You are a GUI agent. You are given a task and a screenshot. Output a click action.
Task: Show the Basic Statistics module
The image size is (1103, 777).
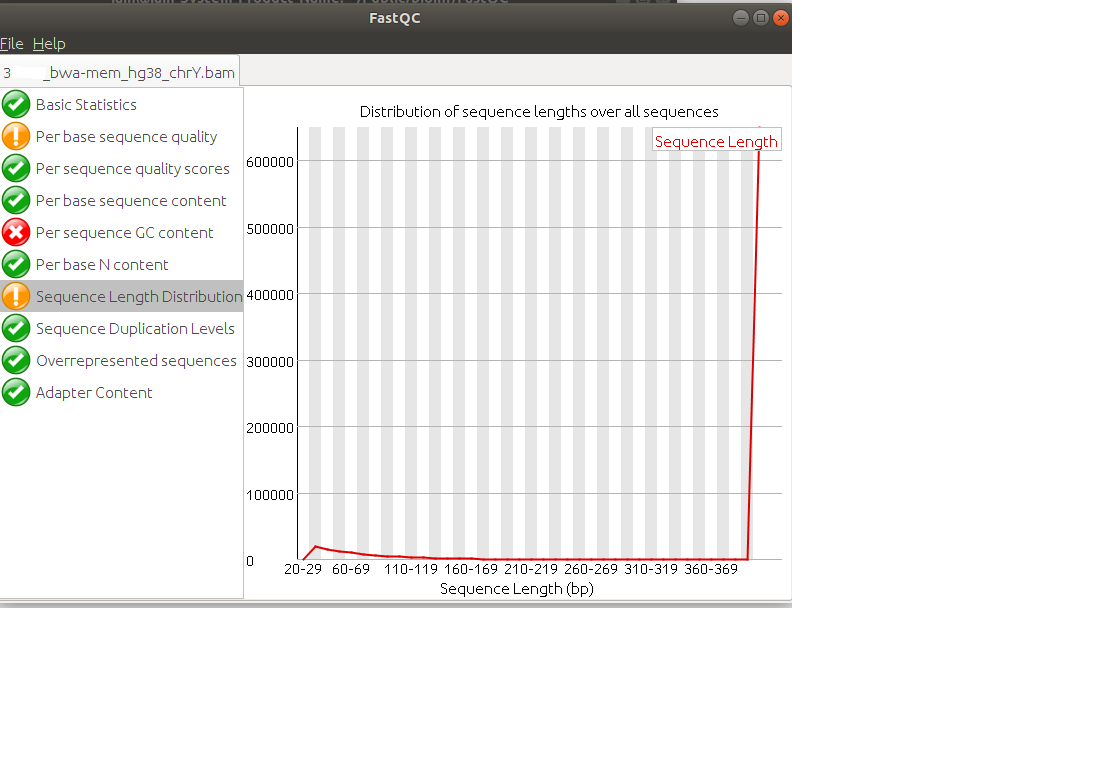click(87, 105)
